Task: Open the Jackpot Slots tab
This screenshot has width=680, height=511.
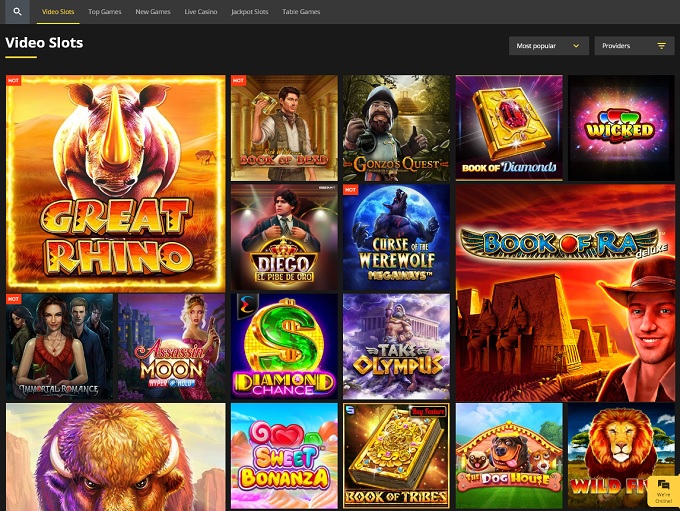Action: [249, 12]
